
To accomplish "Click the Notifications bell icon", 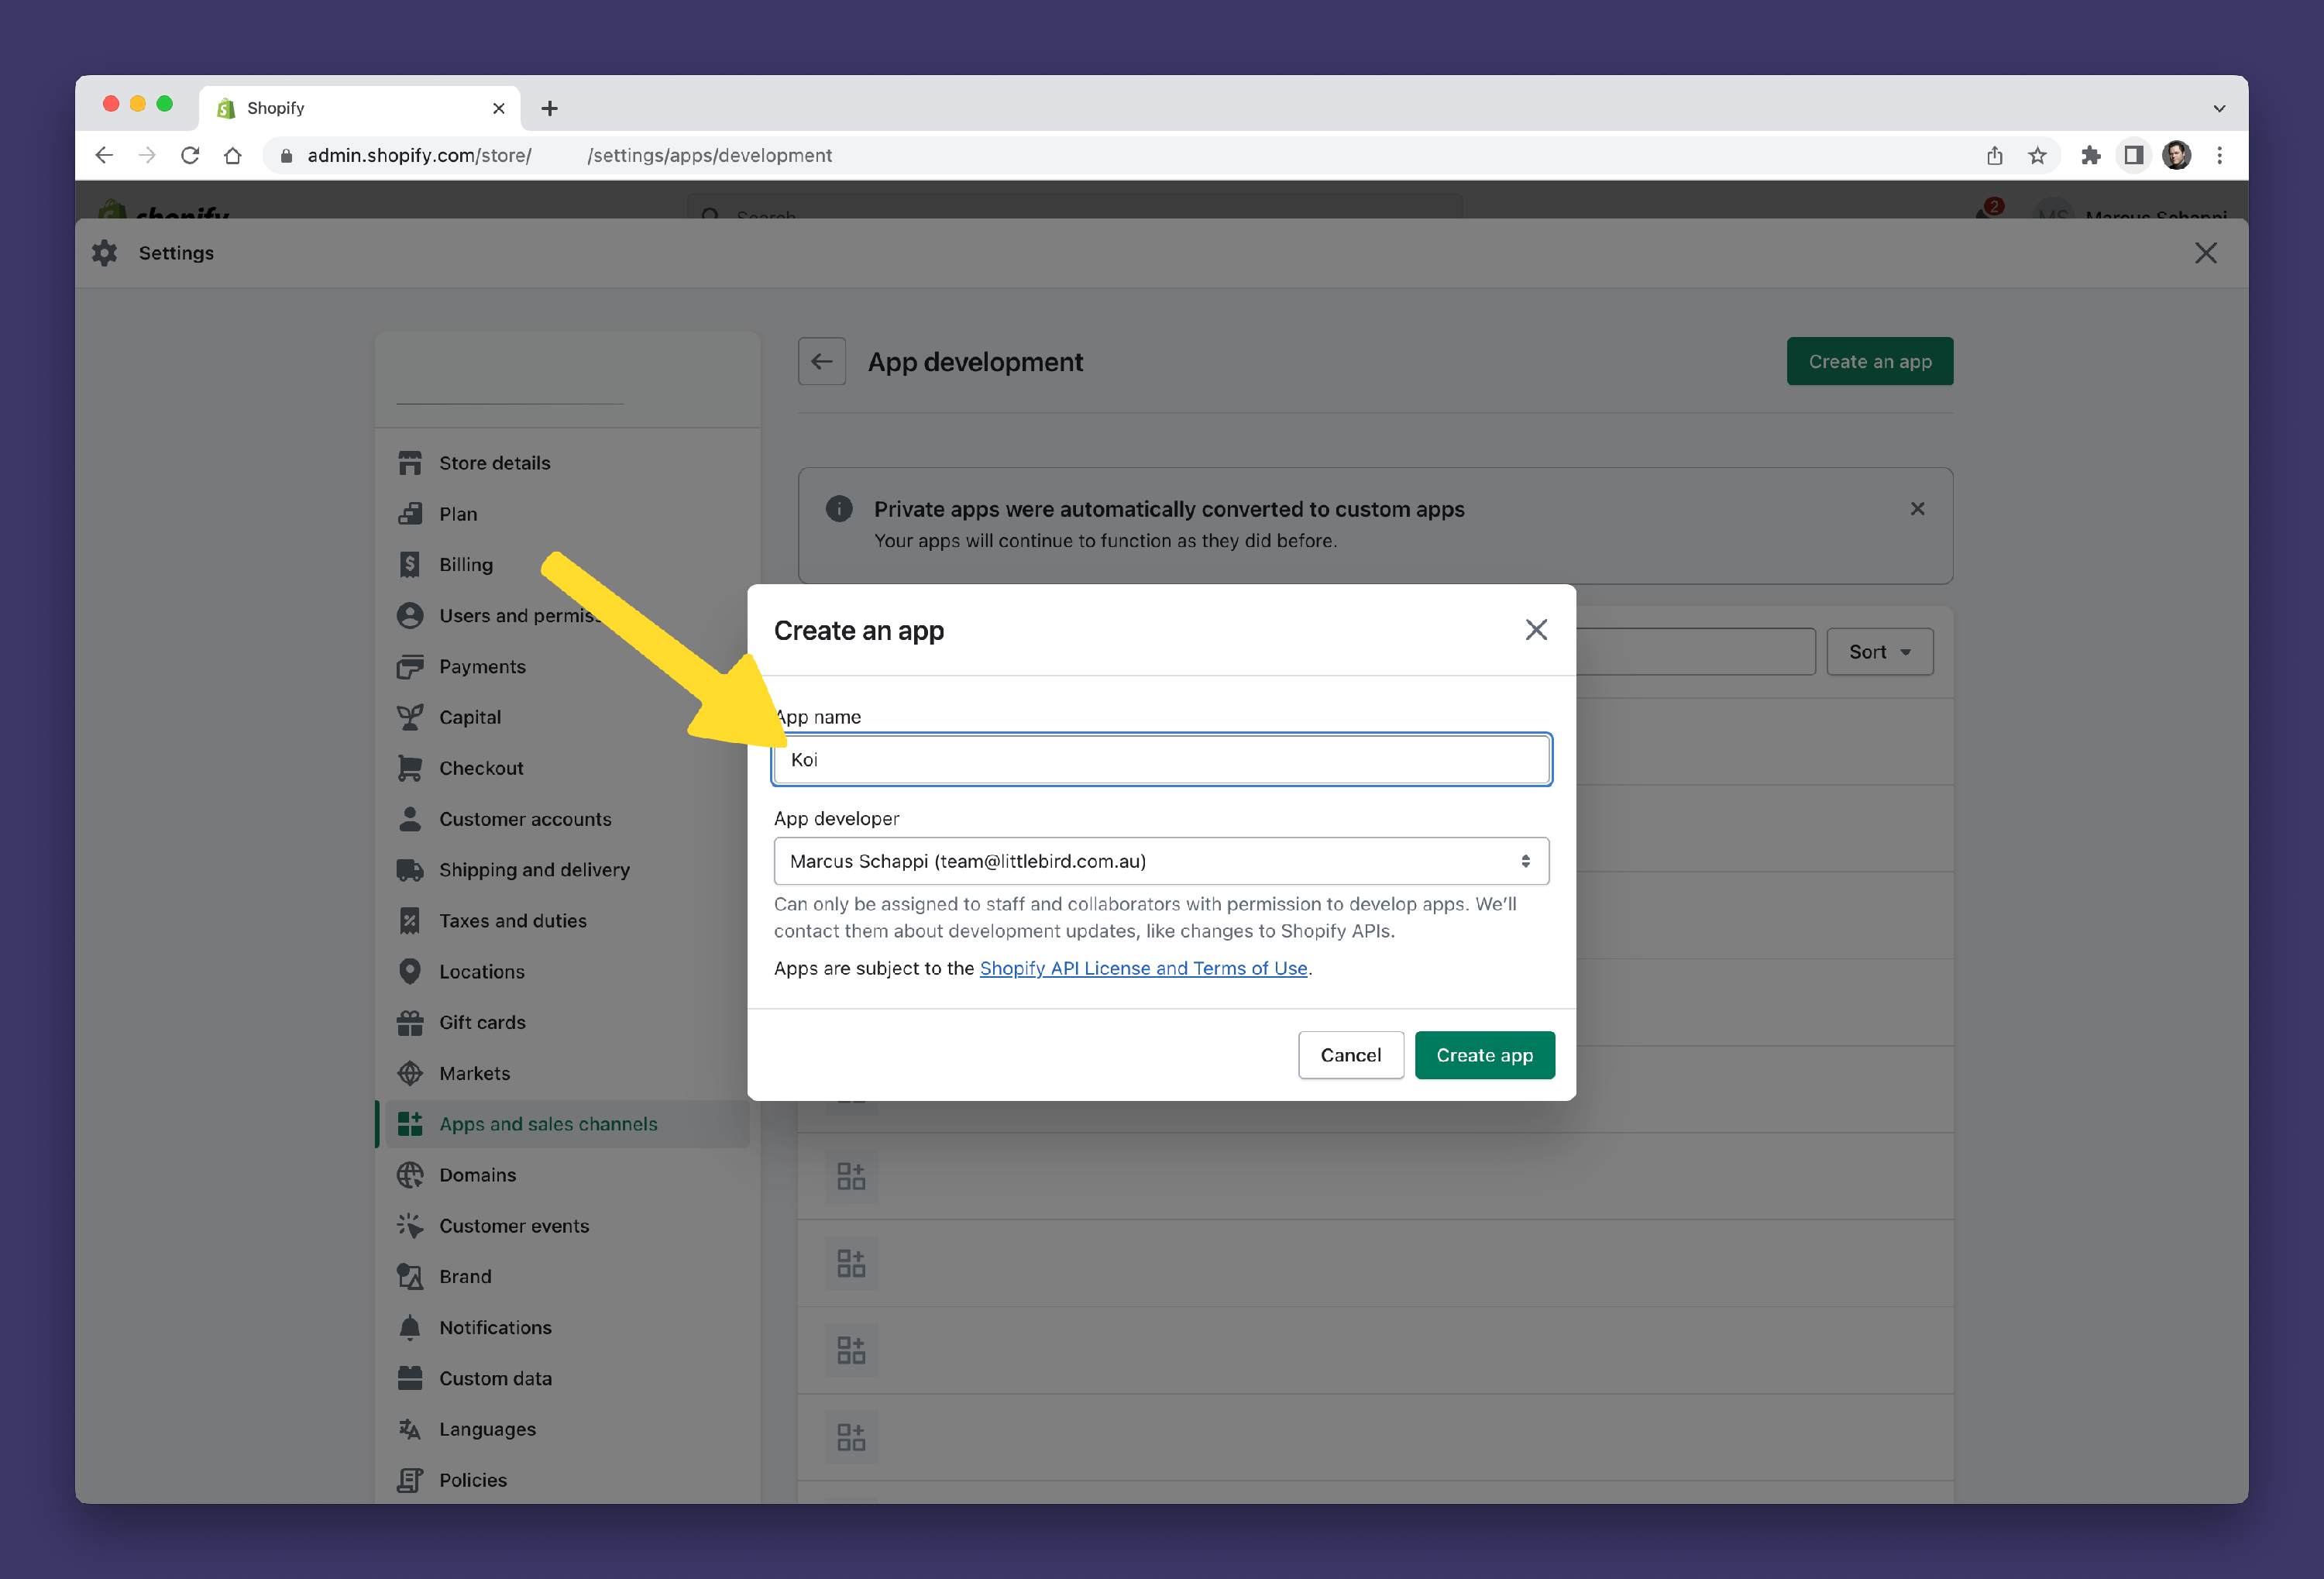I will [x=409, y=1327].
